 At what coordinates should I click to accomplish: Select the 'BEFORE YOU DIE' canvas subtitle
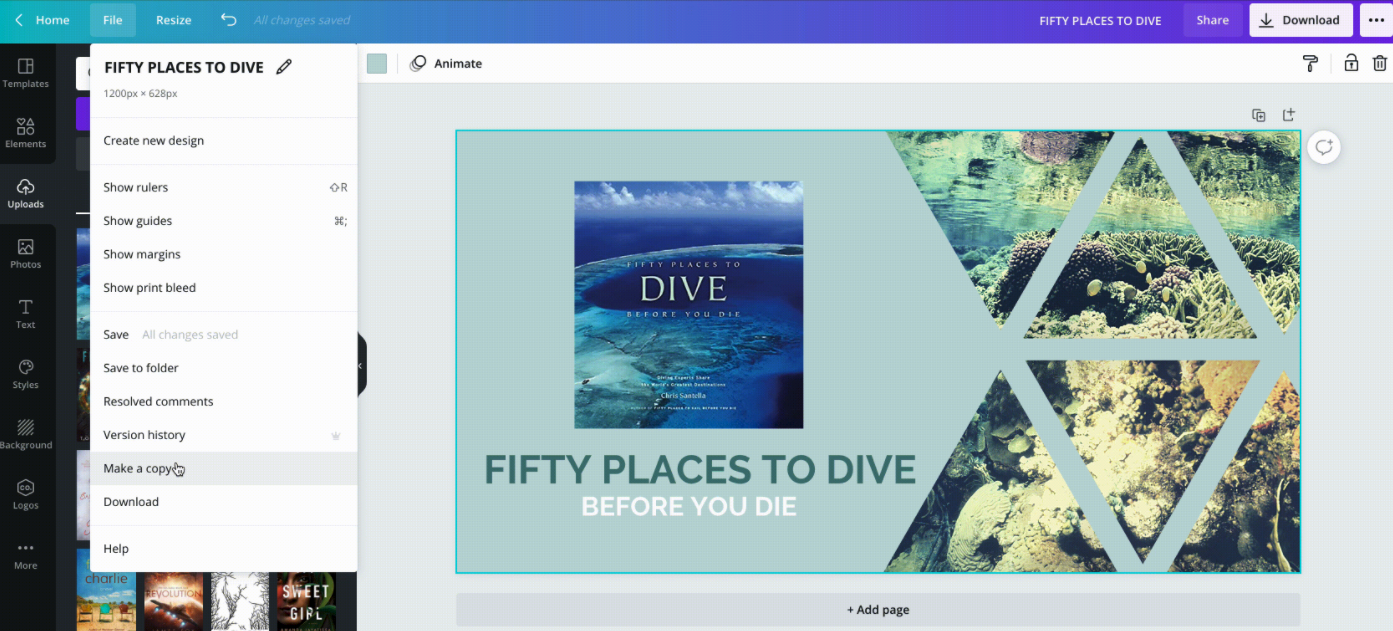point(689,507)
